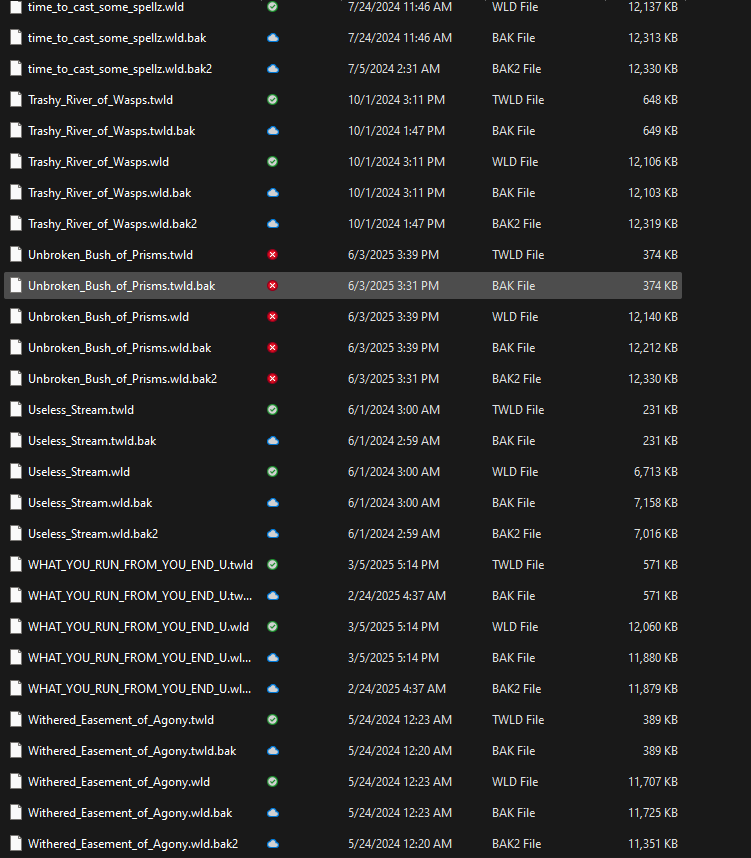Click cloud status icon for Withered_Easement_of_Agony.twld.bak
The height and width of the screenshot is (858, 751).
click(x=273, y=751)
